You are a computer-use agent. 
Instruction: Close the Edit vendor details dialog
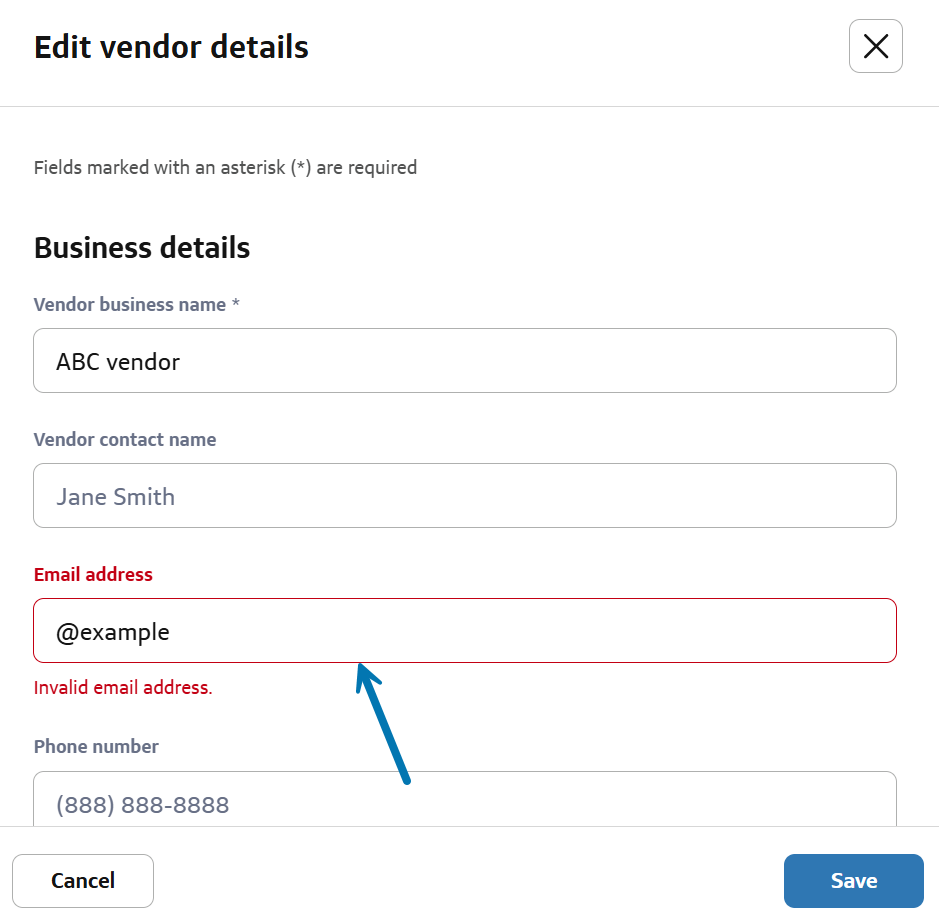tap(875, 46)
